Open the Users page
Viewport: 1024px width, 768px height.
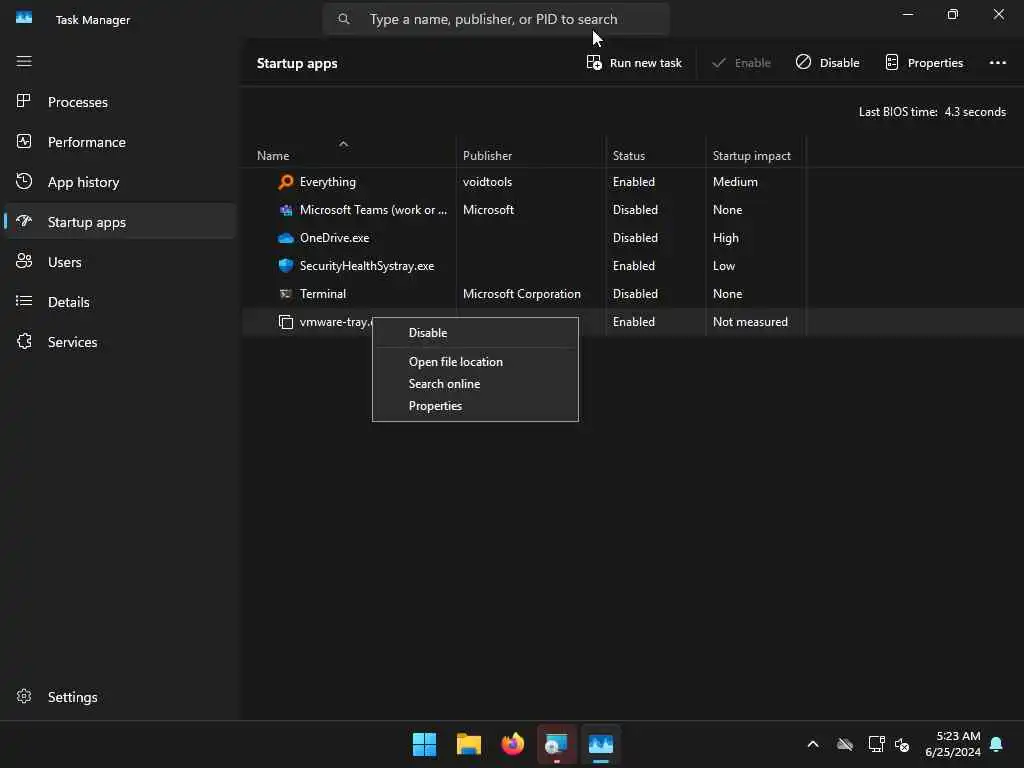pyautogui.click(x=120, y=262)
